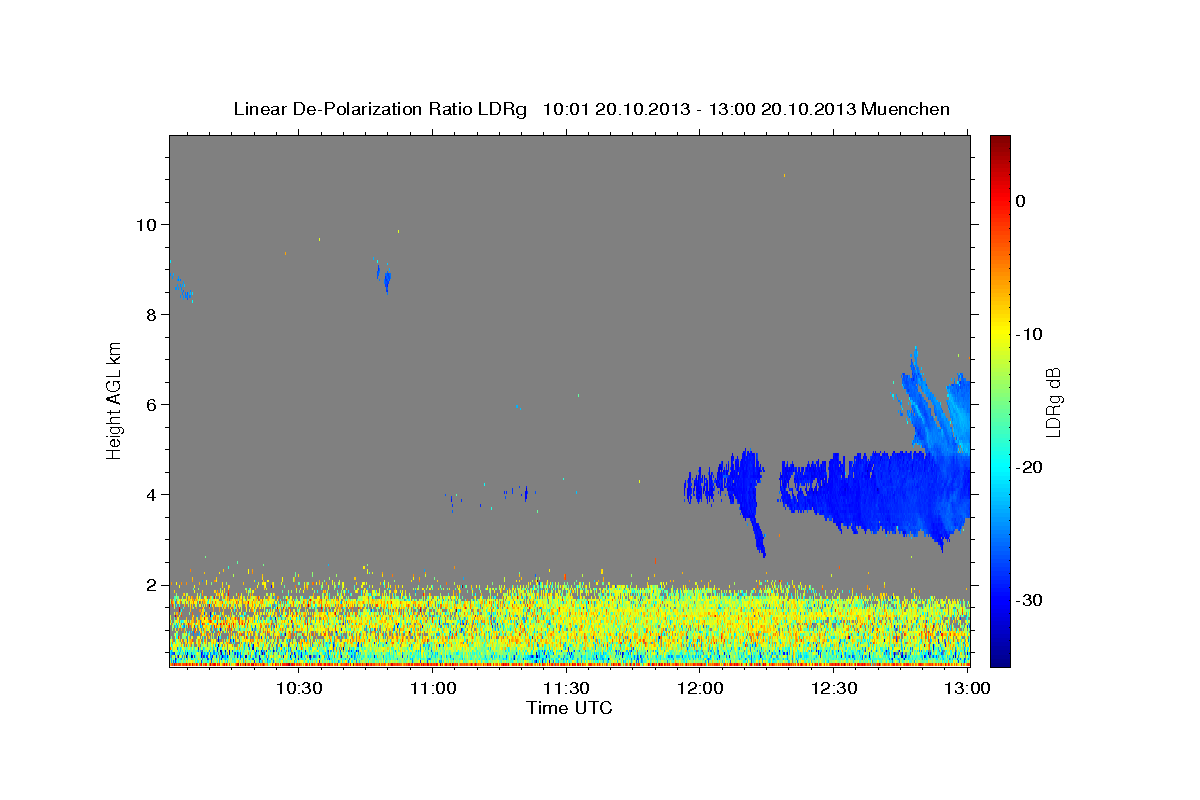Click the colorbar tick label -30
This screenshot has width=1200, height=800.
pos(1030,600)
